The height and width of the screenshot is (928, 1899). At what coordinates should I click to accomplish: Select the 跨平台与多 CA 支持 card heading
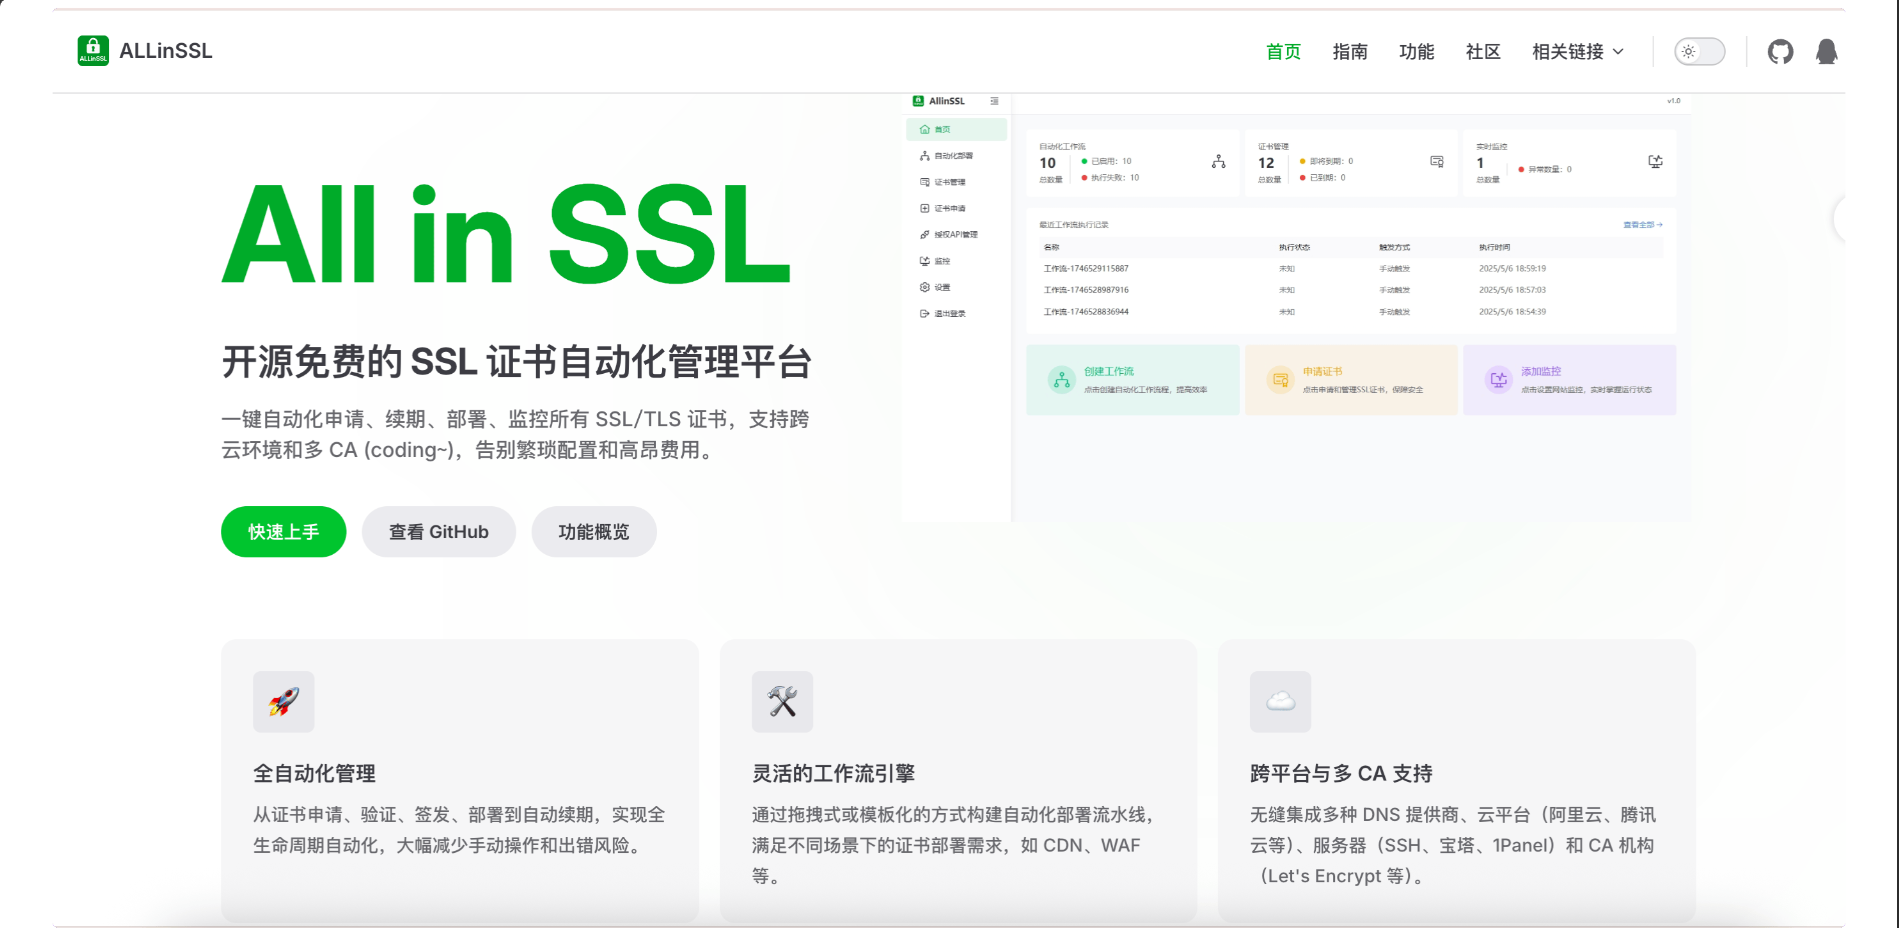1342,773
